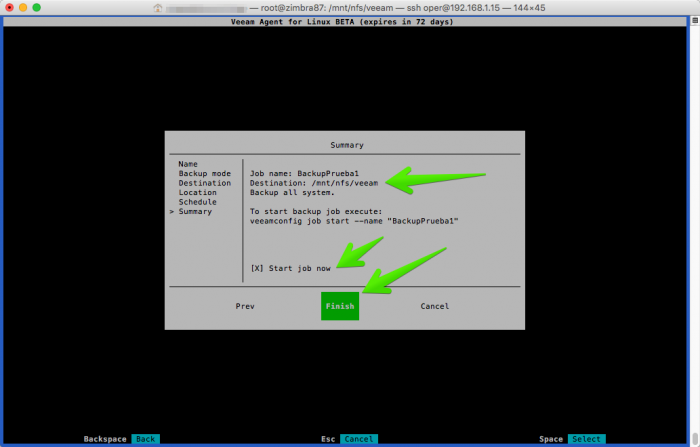This screenshot has width=700, height=447.
Task: Click the home folder icon in the title bar
Action: [x=158, y=8]
